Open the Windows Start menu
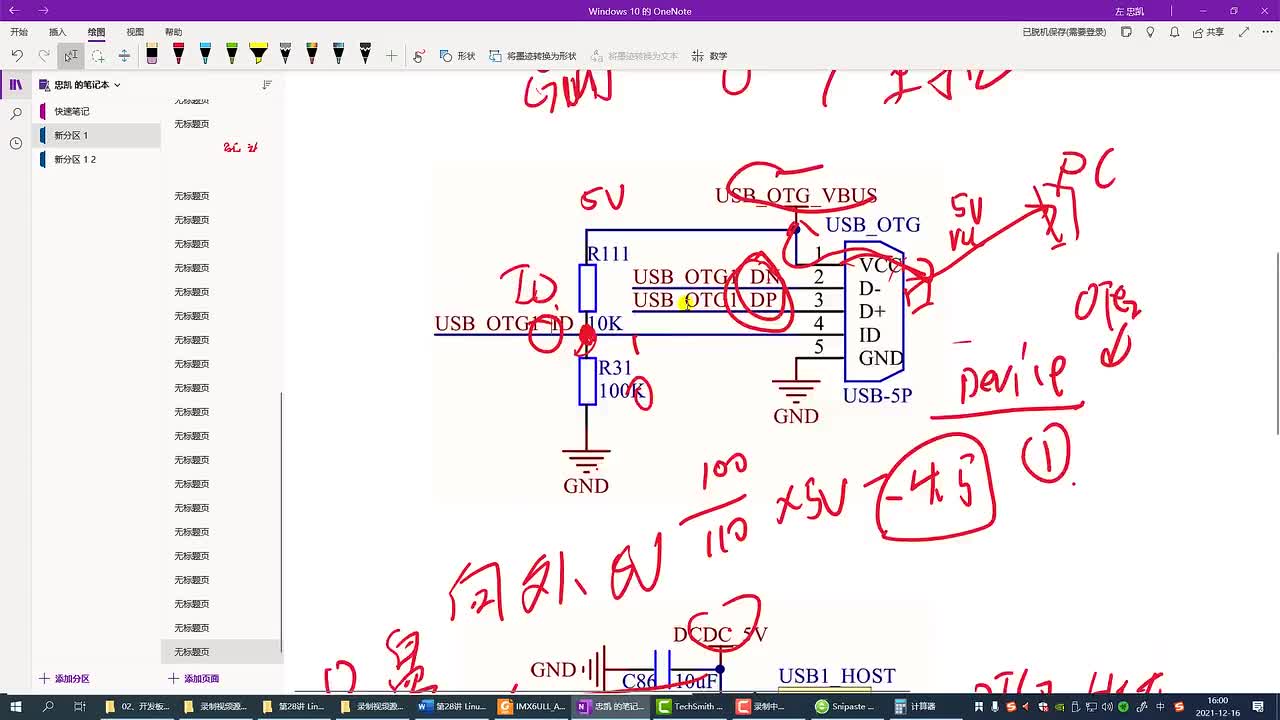 15,706
